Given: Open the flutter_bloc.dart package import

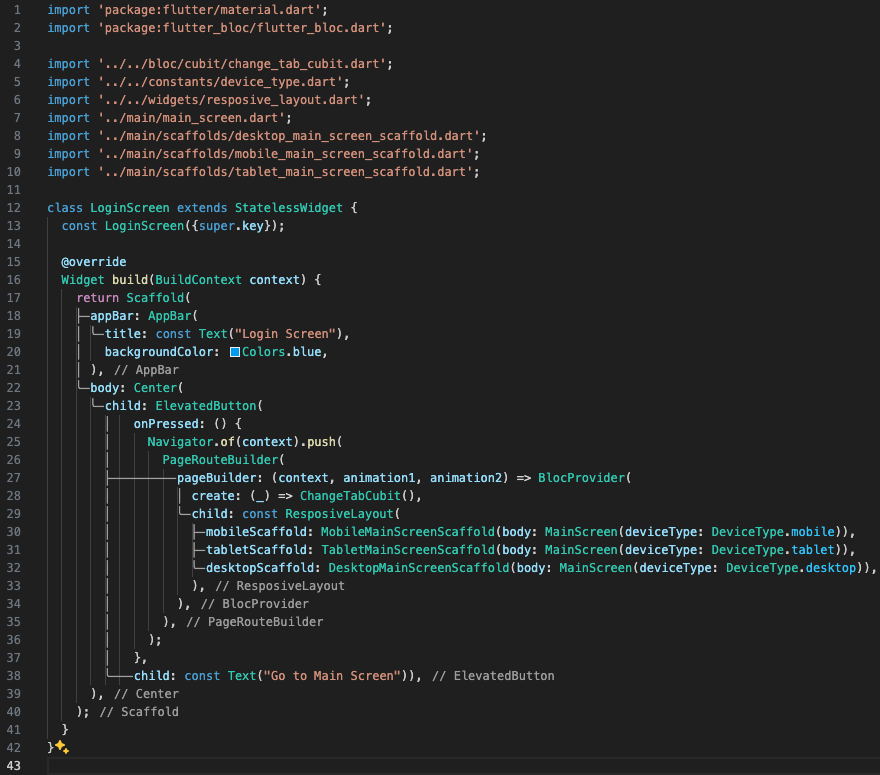Looking at the screenshot, I should tap(244, 27).
